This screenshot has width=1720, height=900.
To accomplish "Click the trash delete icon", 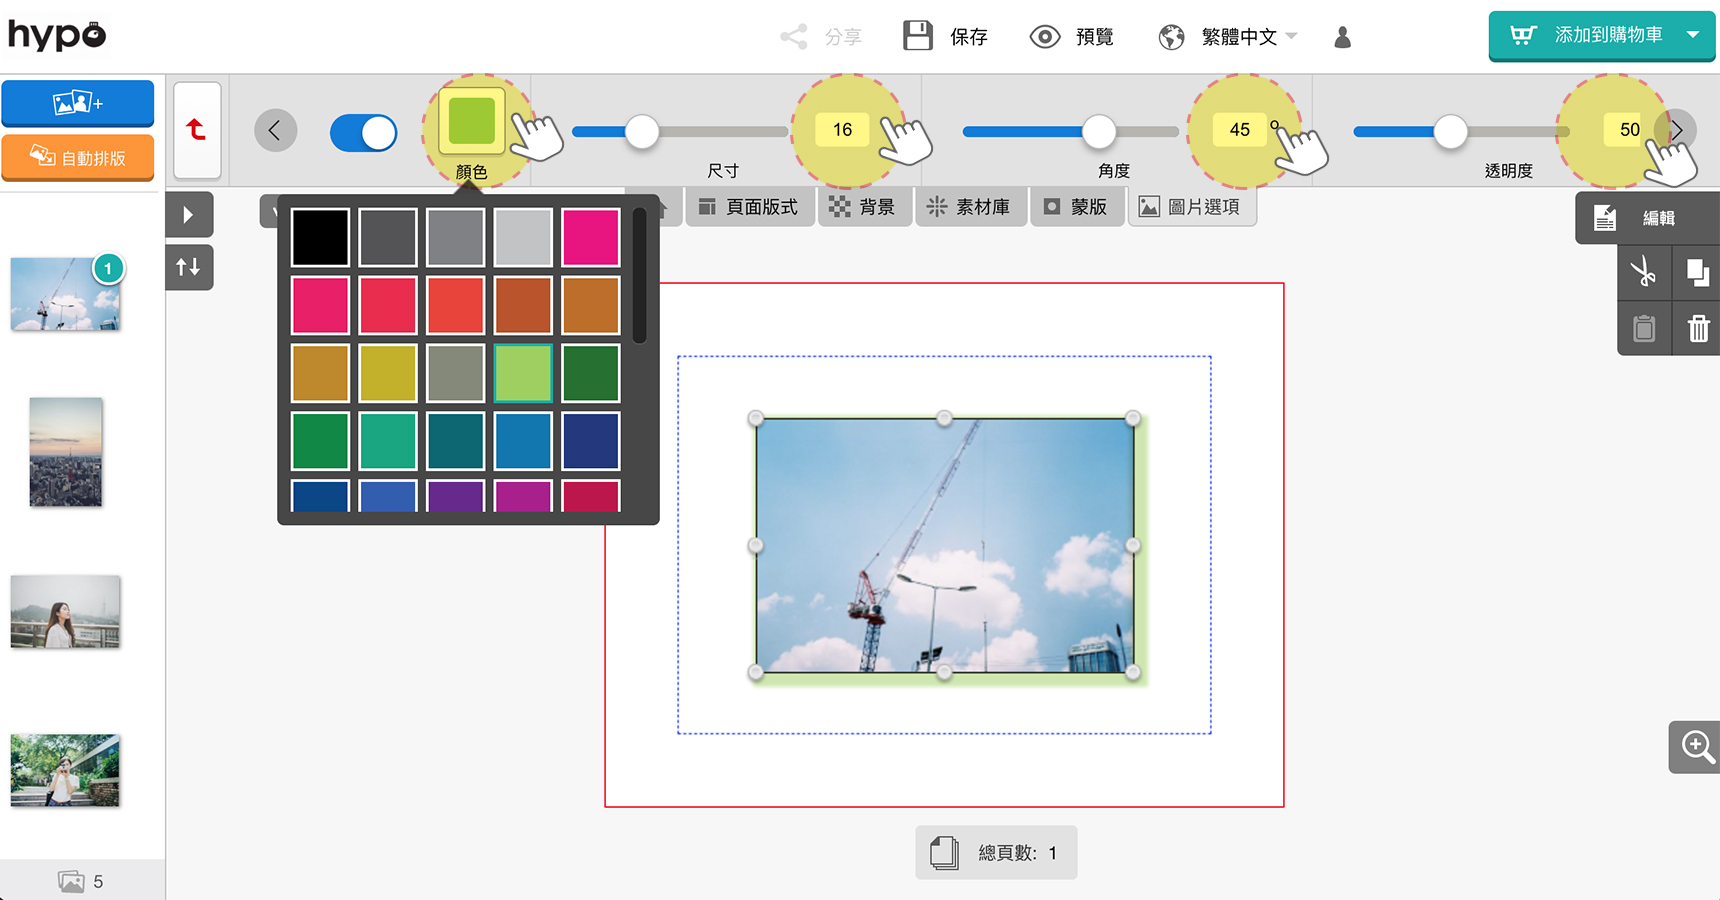I will [1698, 328].
